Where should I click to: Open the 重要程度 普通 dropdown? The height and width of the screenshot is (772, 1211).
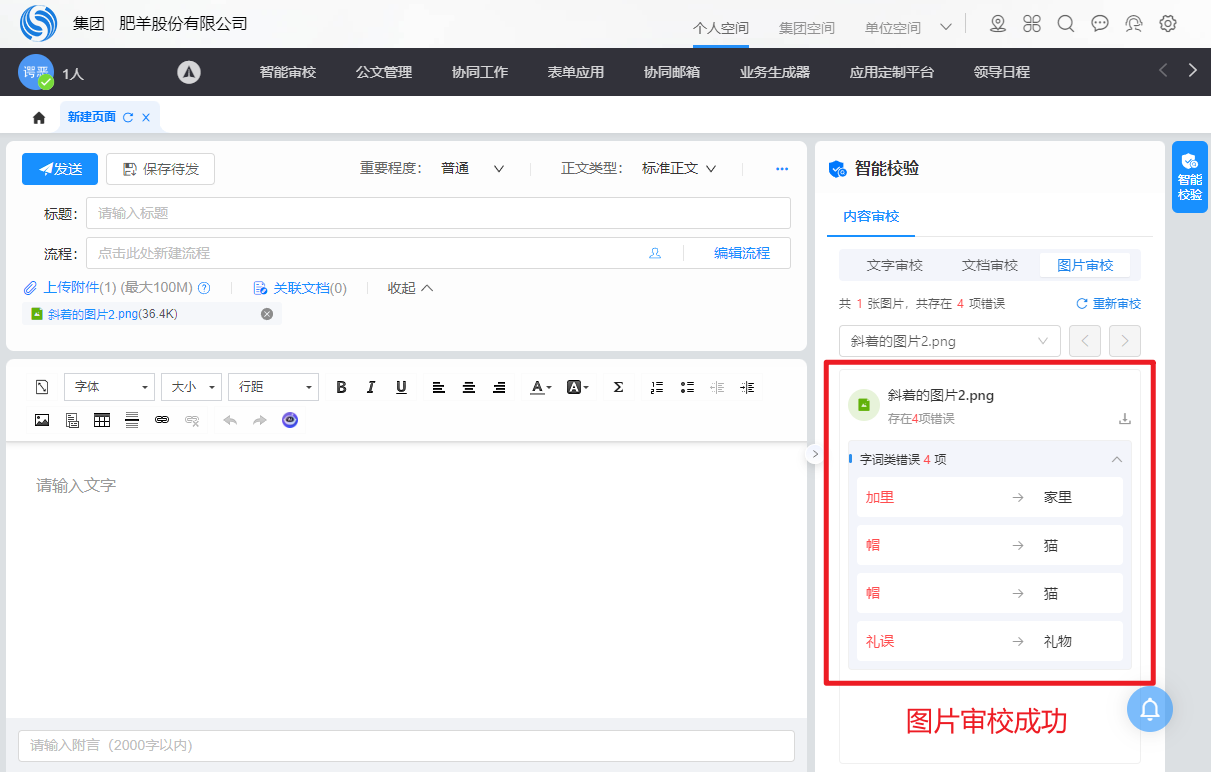[472, 169]
